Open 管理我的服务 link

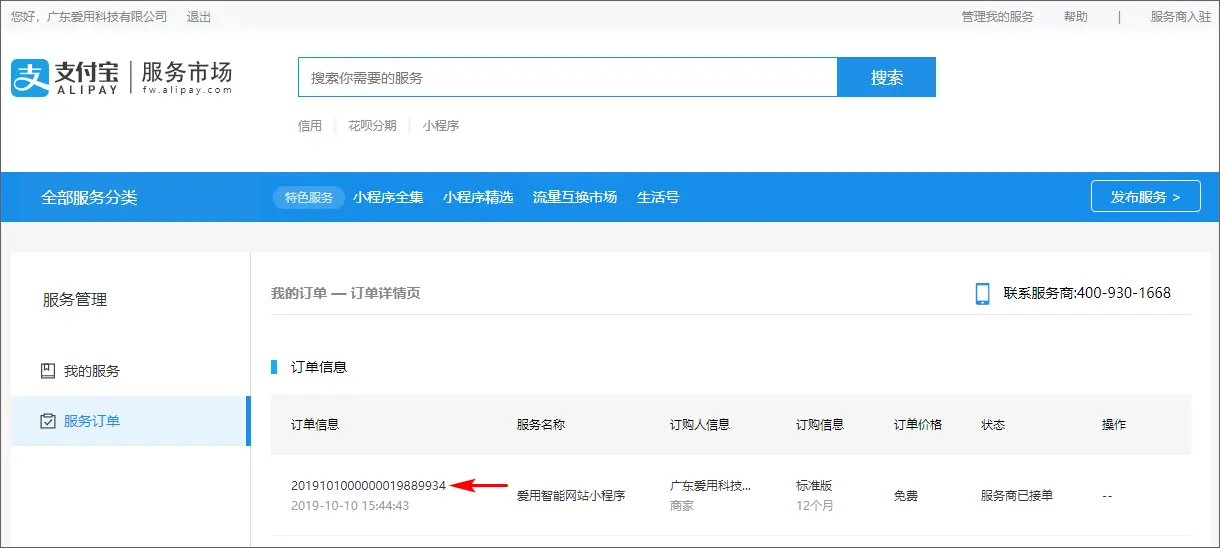(997, 17)
